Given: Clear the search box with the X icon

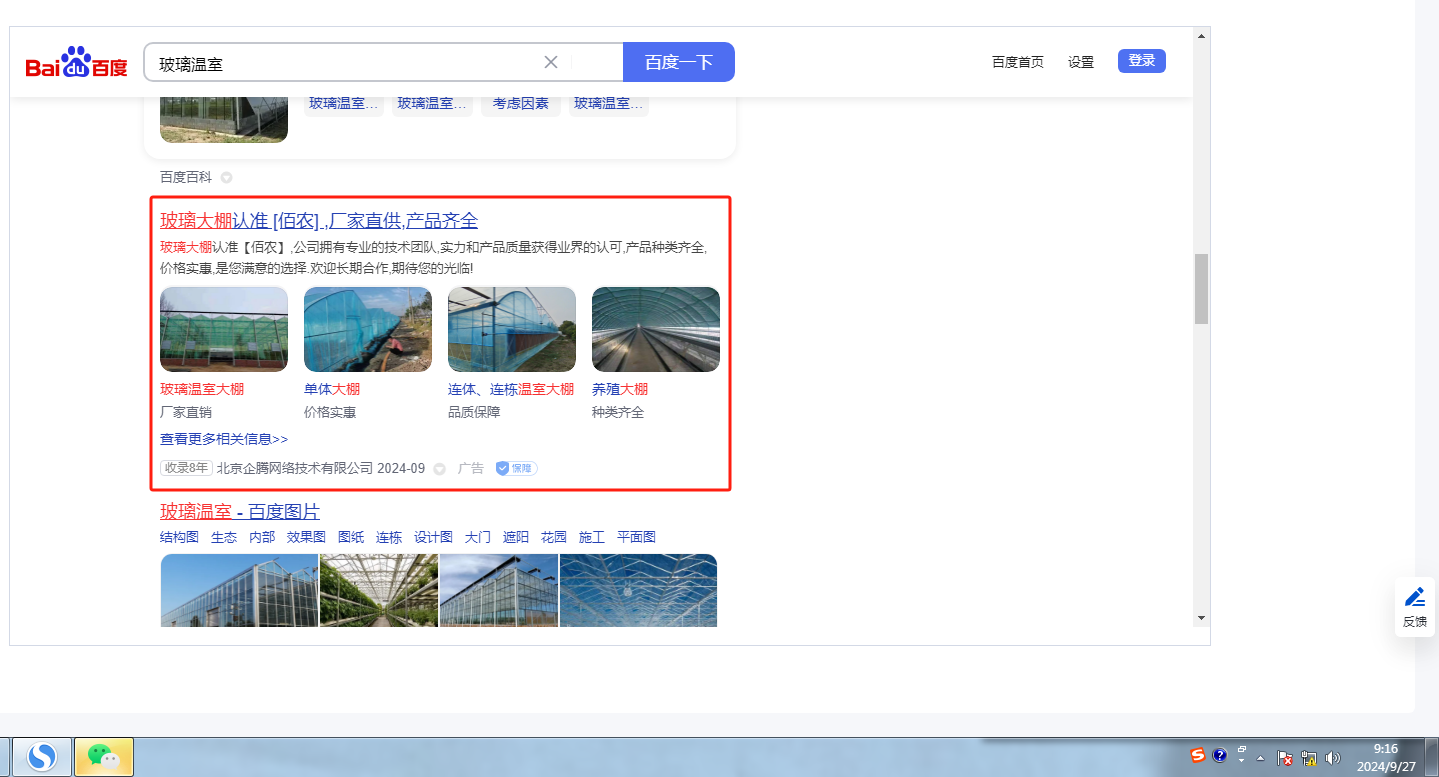Looking at the screenshot, I should coord(551,62).
